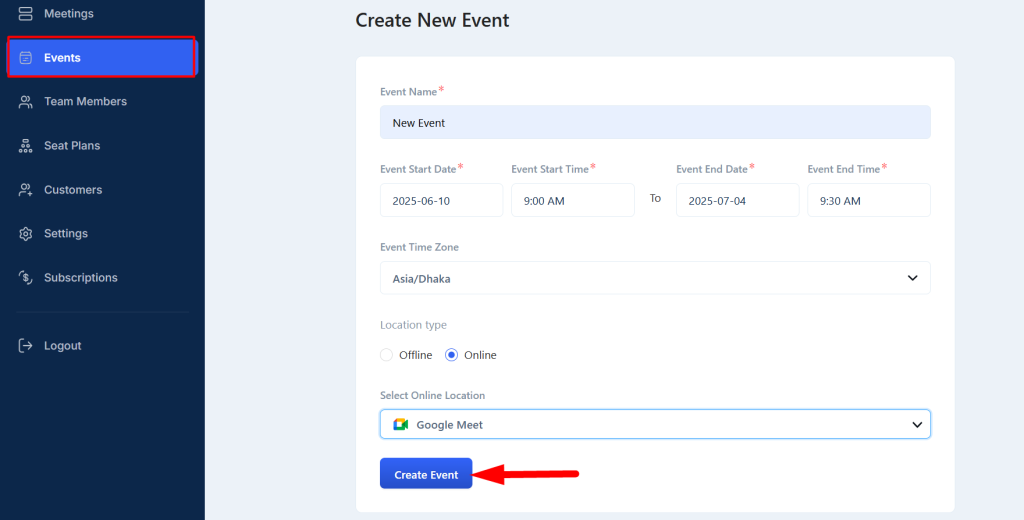Open the Event Start Time picker
1024x520 pixels.
573,201
